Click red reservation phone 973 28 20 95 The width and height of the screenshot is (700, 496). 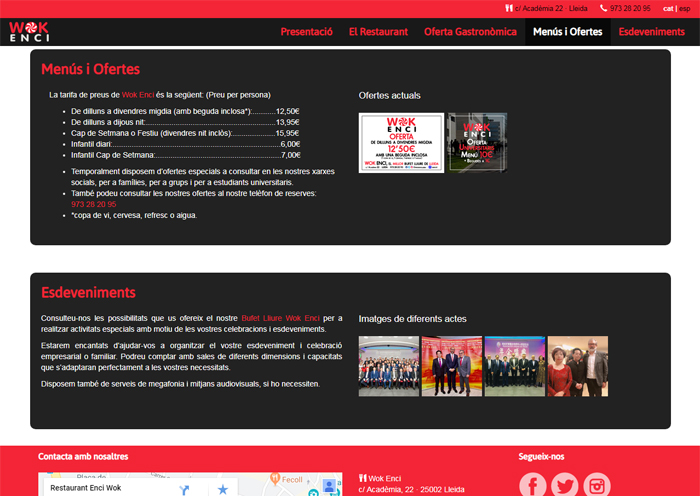click(94, 204)
